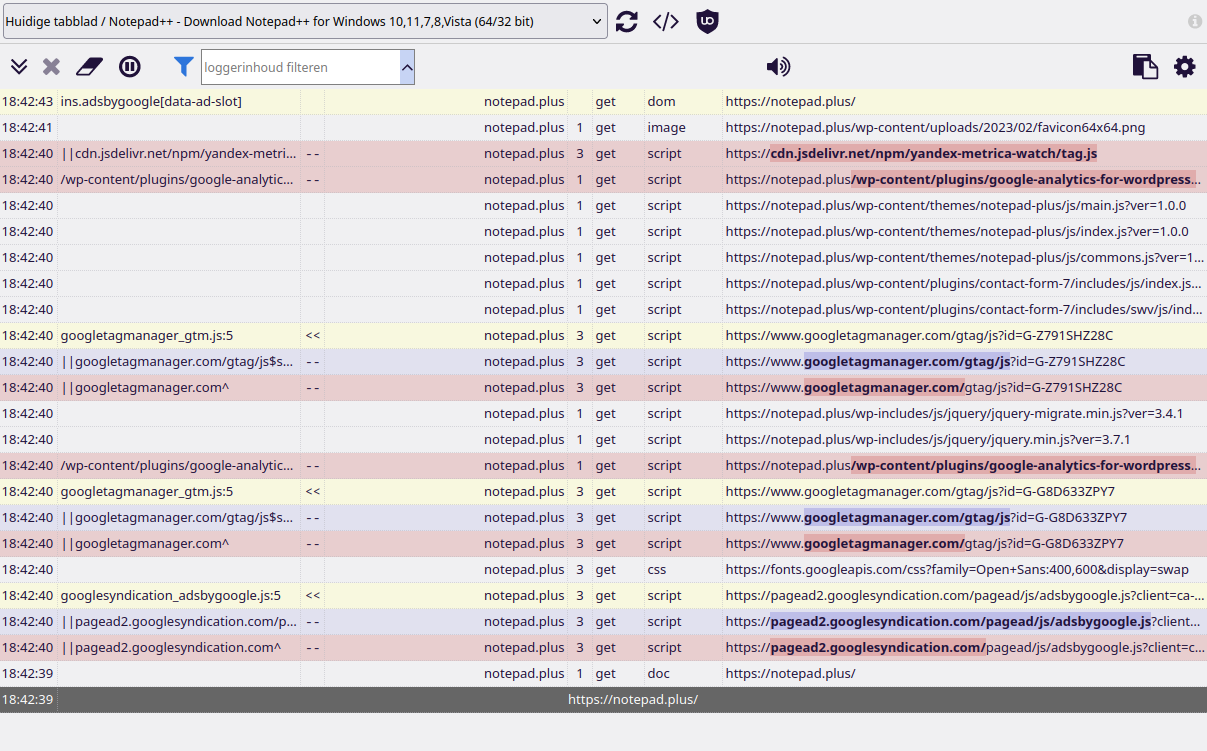Click the gray X icon in the toolbar

coord(51,67)
